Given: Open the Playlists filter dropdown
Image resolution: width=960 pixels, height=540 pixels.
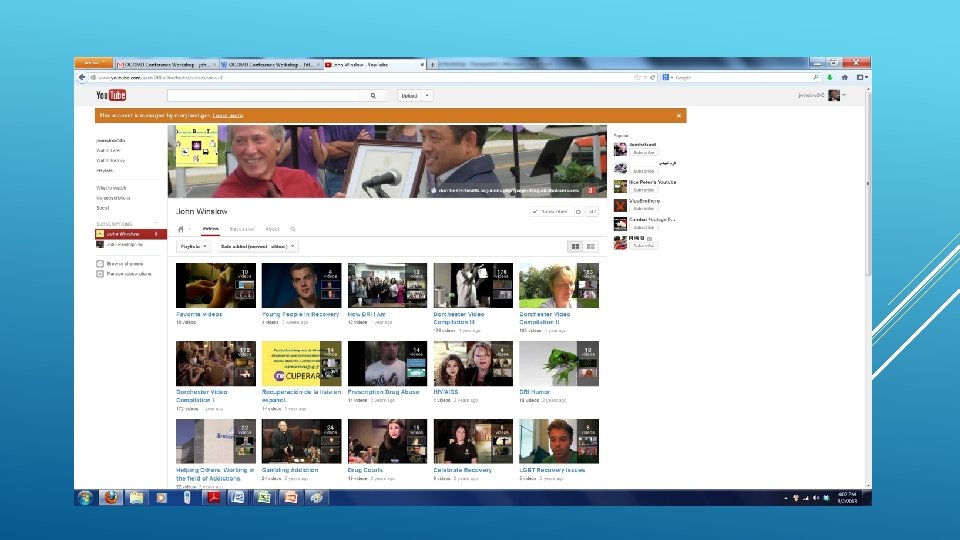Looking at the screenshot, I should tap(193, 246).
